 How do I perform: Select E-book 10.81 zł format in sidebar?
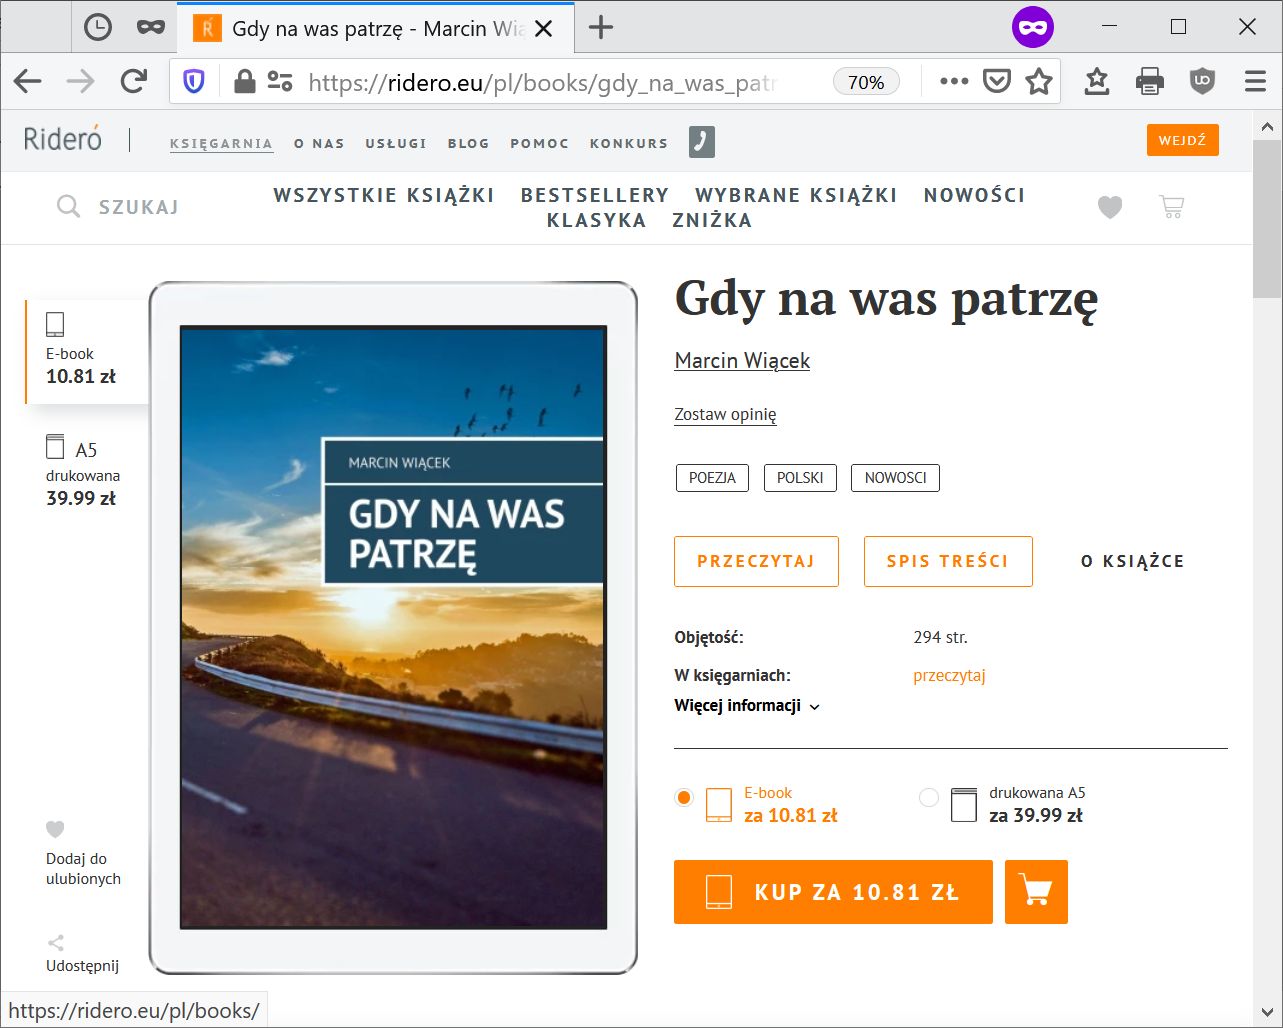[87, 351]
